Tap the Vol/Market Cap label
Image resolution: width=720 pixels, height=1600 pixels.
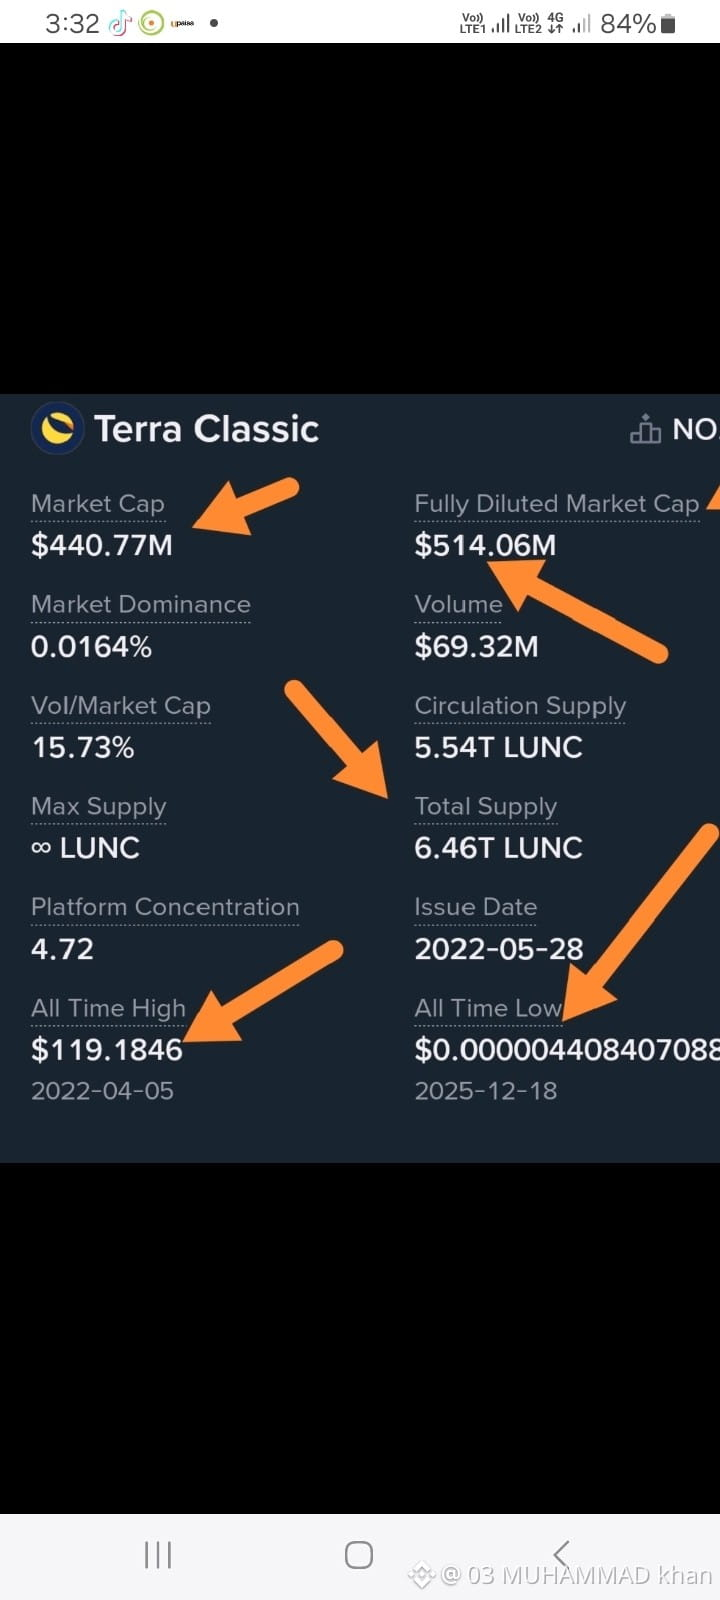tap(121, 706)
